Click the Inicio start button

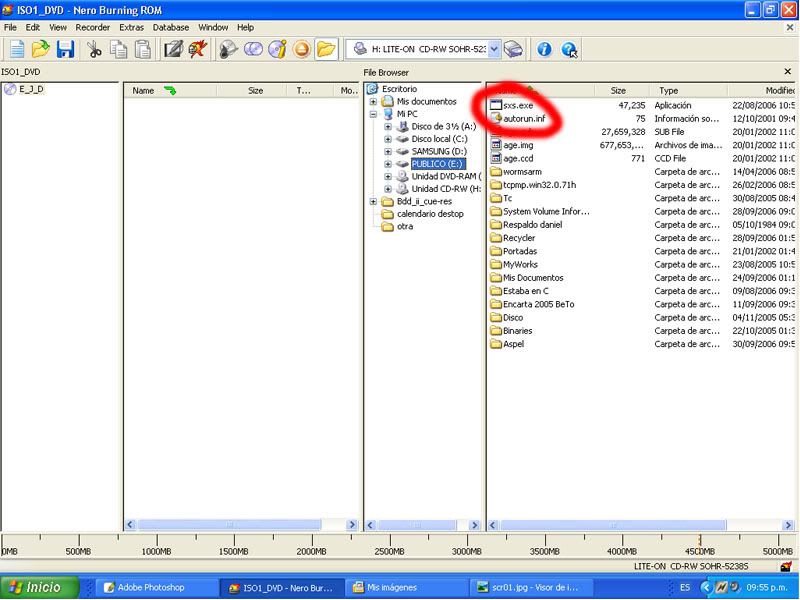[40, 587]
